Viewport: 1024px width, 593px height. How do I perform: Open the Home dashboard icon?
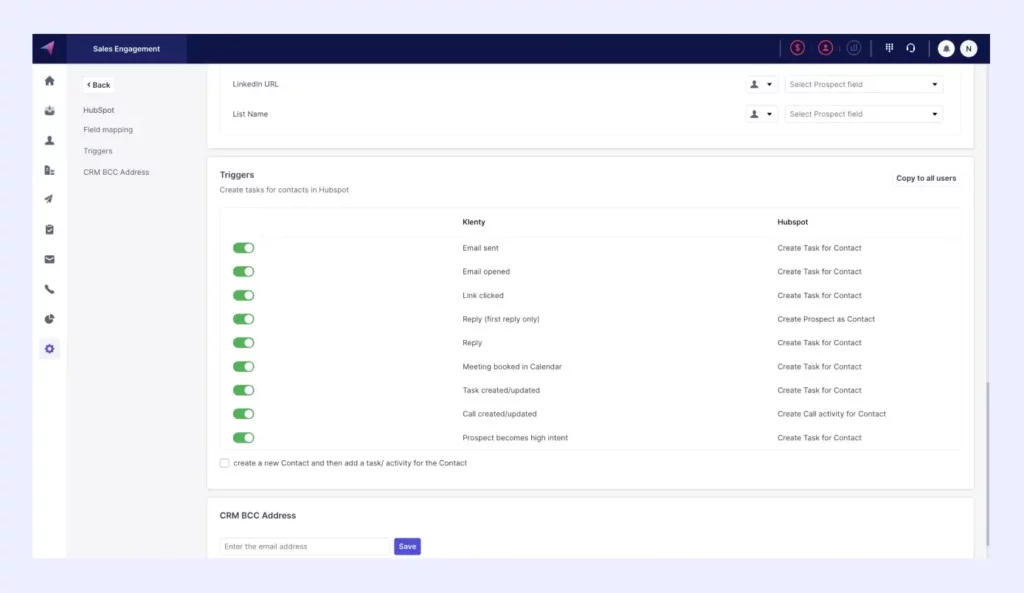(48, 81)
